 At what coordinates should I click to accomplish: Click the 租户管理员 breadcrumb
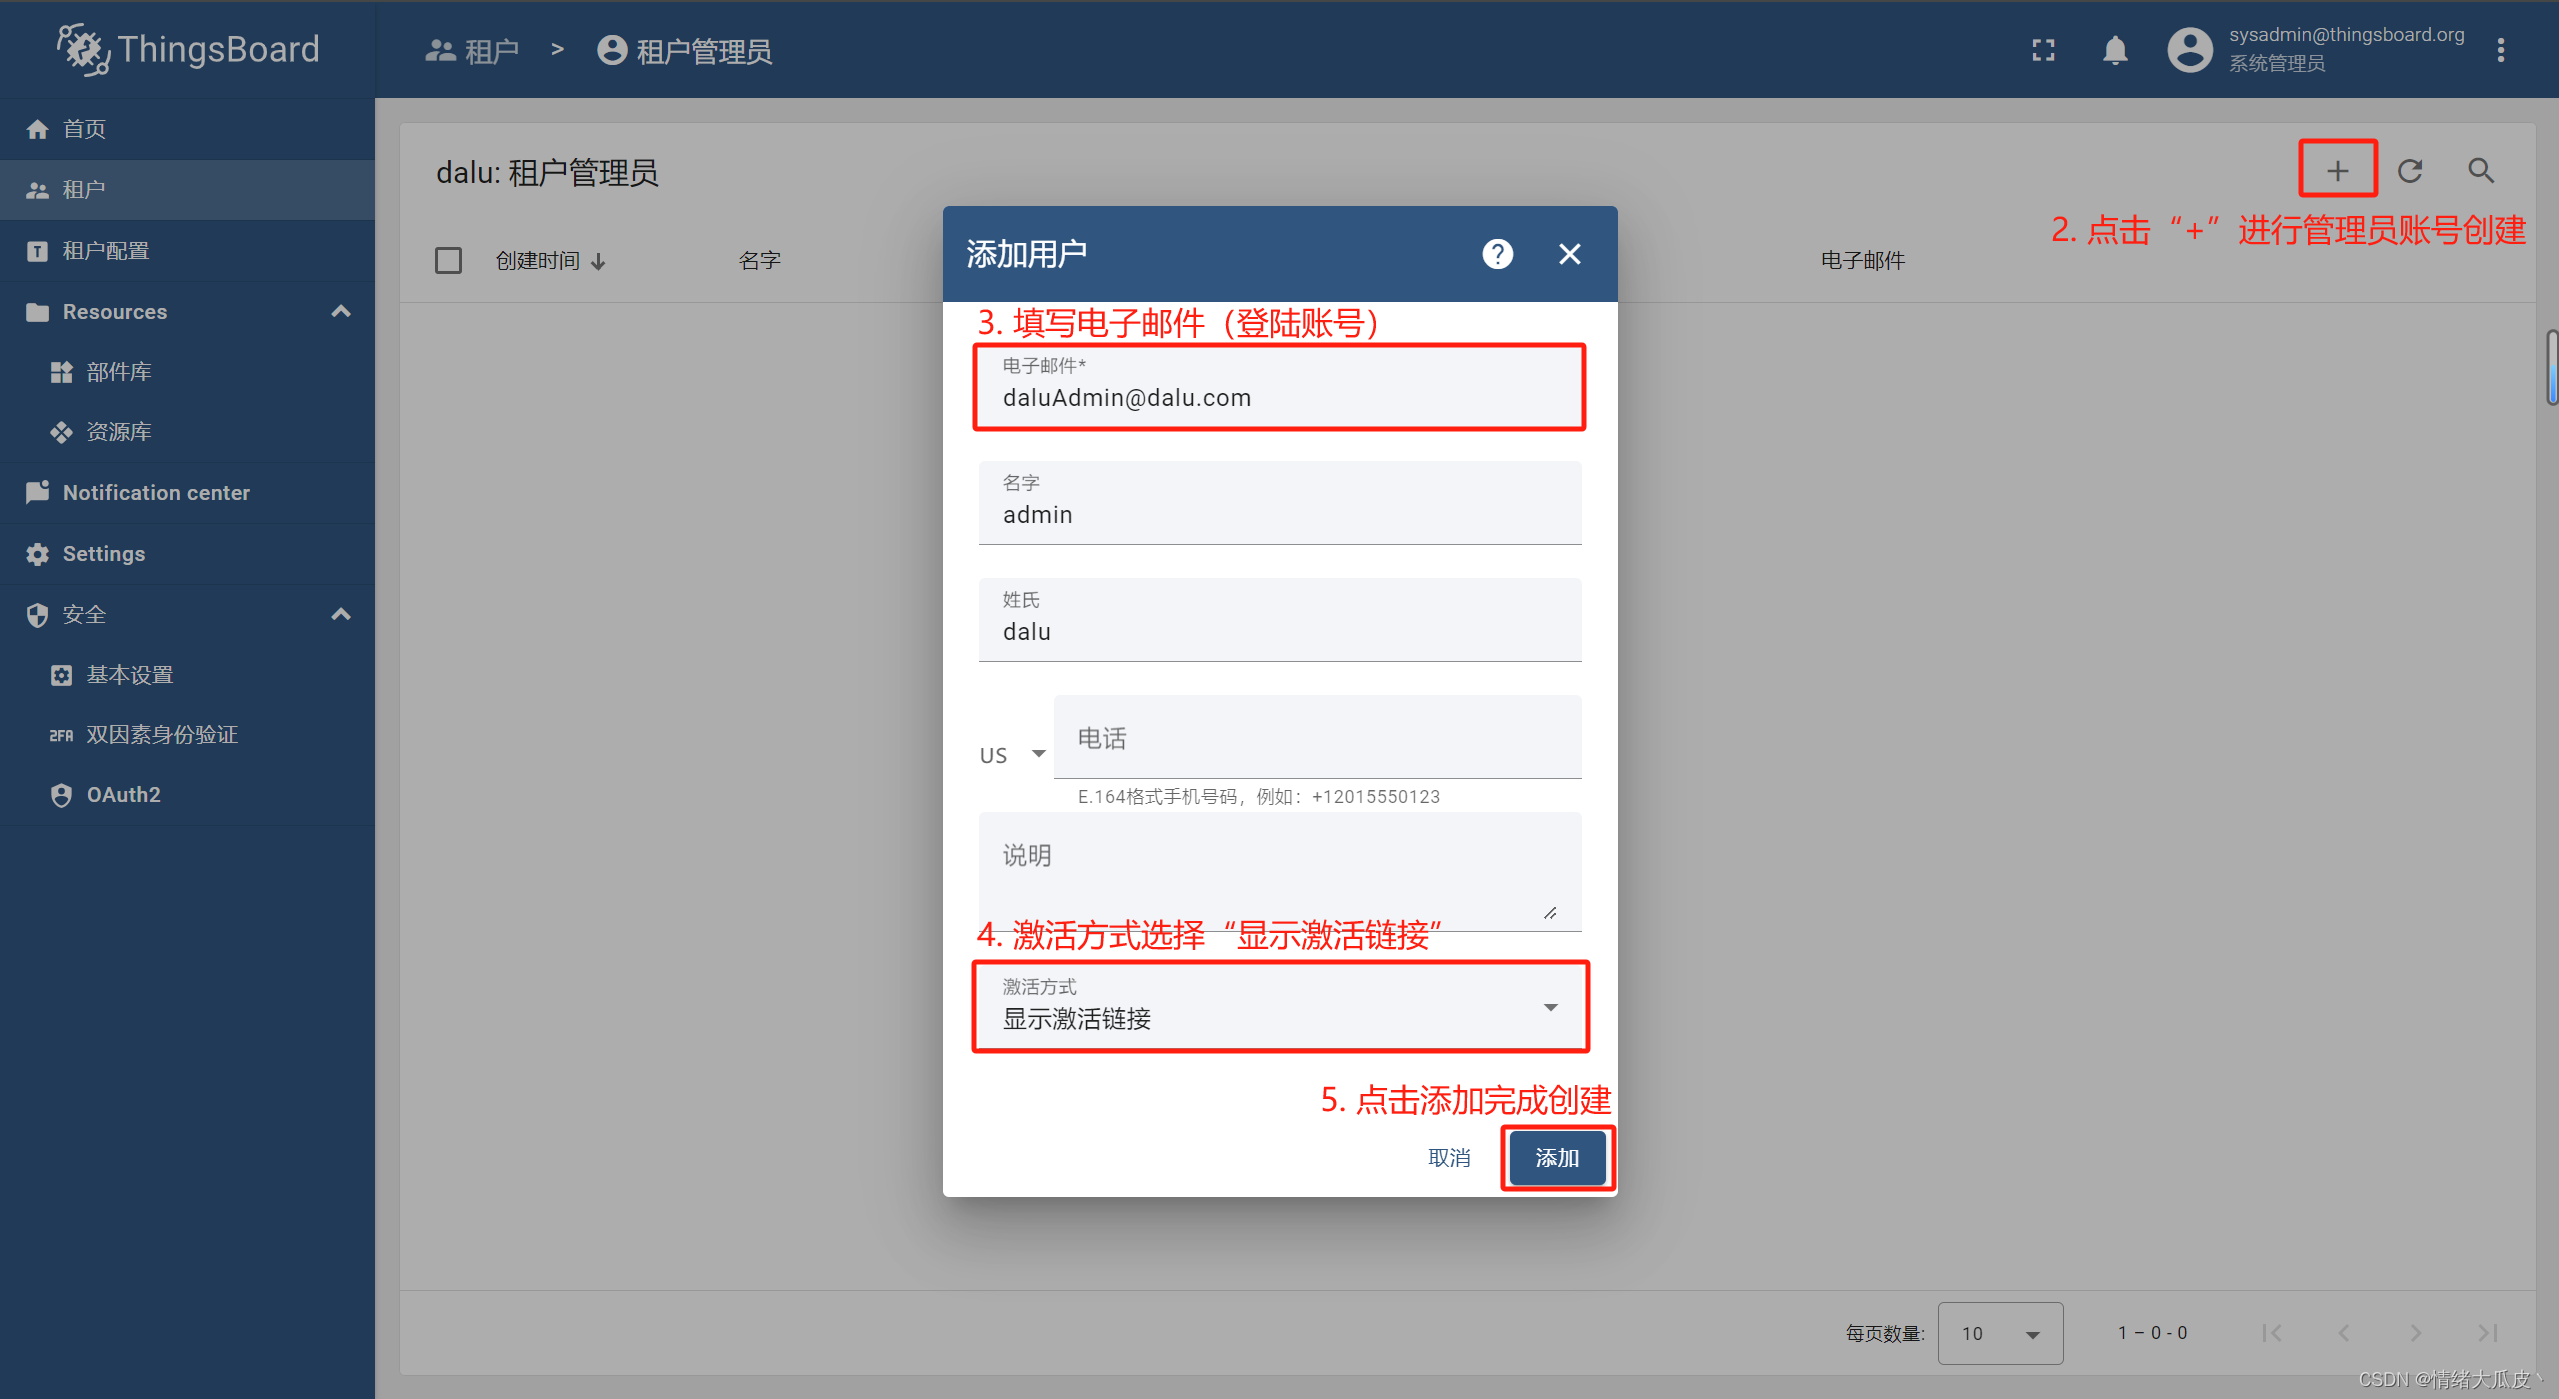(x=685, y=51)
